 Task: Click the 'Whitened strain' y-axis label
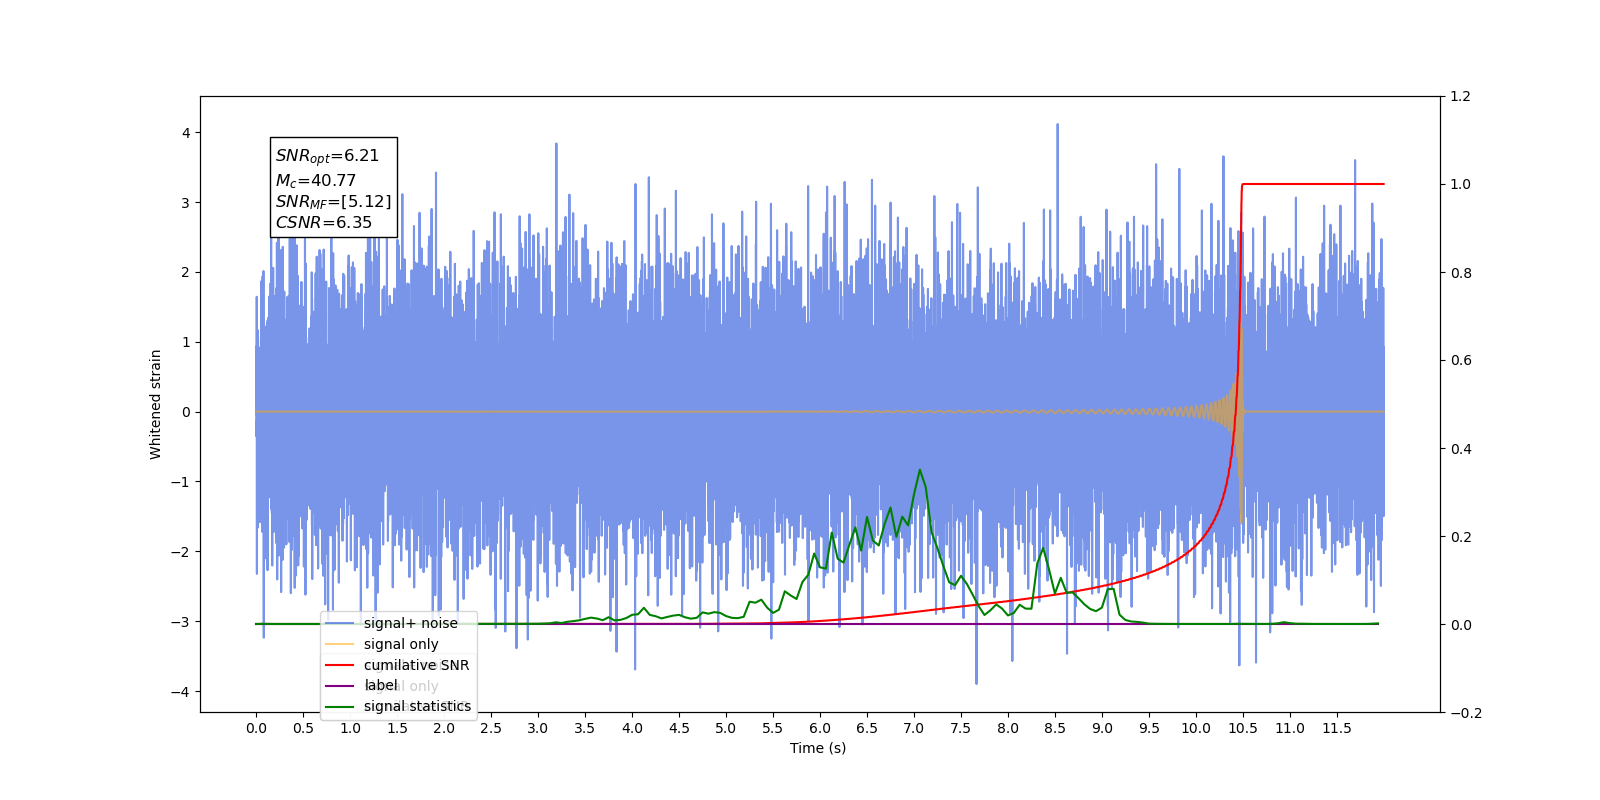click(156, 404)
